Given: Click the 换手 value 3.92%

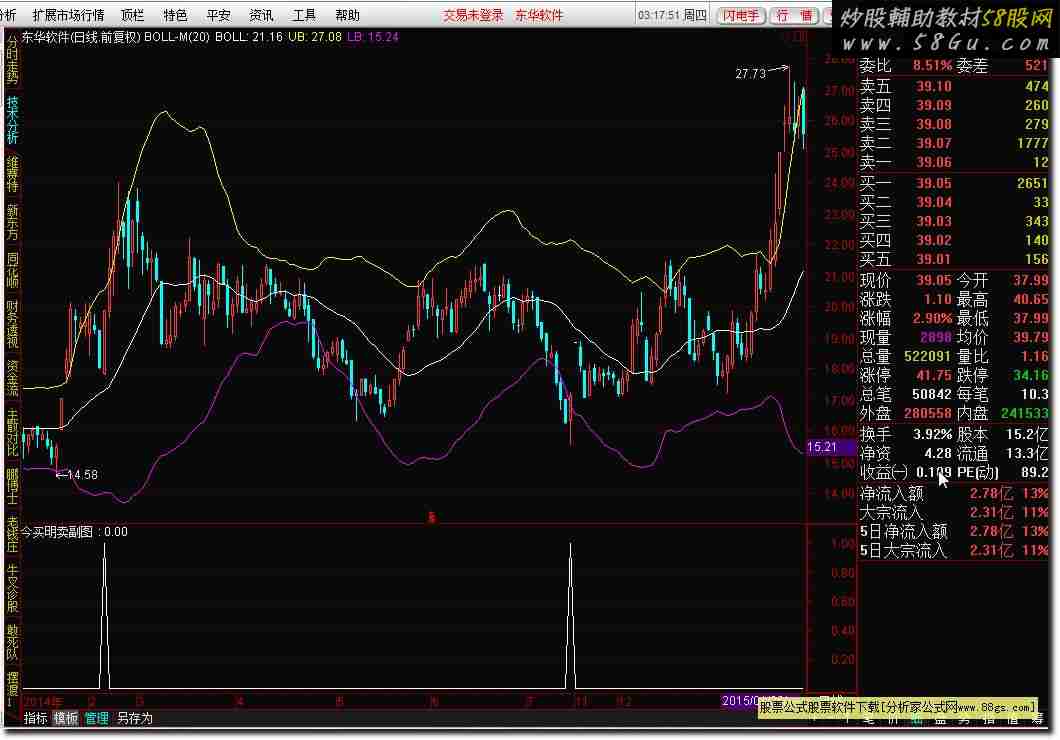Looking at the screenshot, I should tap(932, 434).
